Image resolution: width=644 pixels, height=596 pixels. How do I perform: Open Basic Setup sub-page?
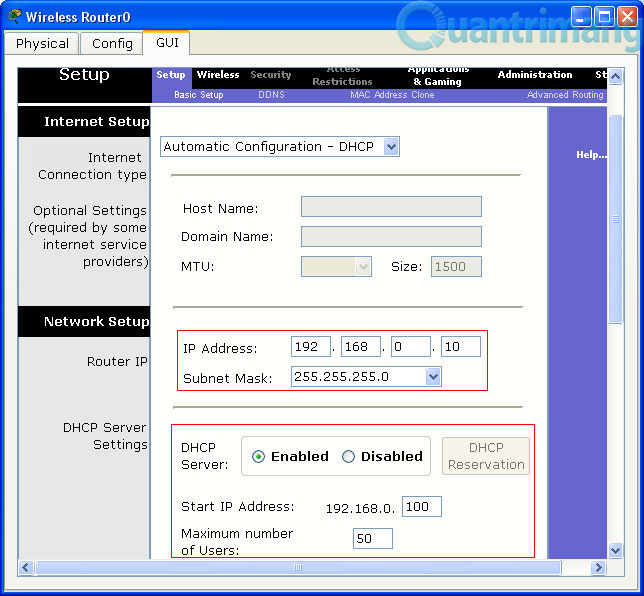coord(198,95)
